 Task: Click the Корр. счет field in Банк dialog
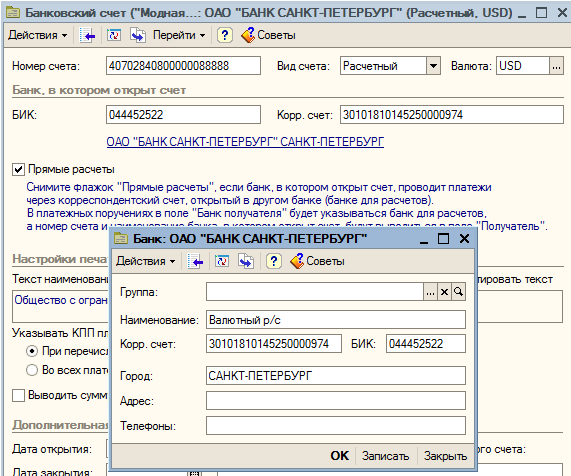point(274,343)
